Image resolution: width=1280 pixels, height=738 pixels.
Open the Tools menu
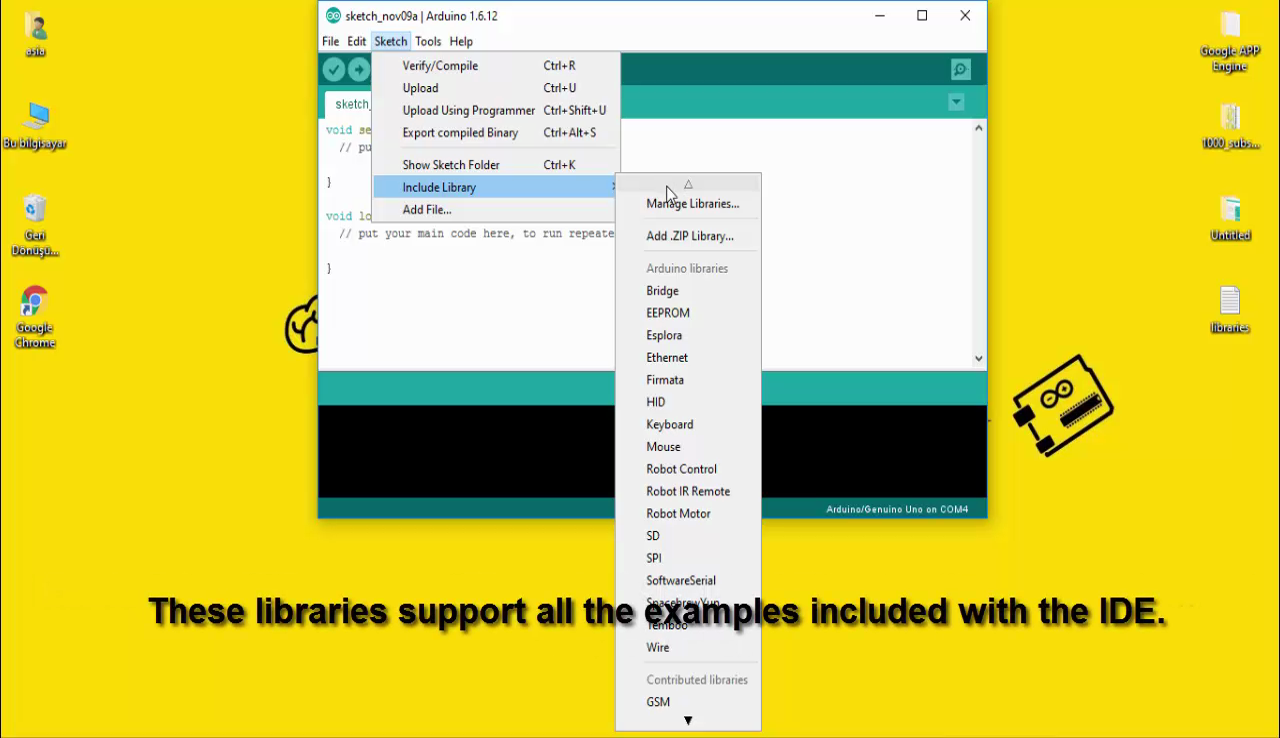tap(428, 41)
